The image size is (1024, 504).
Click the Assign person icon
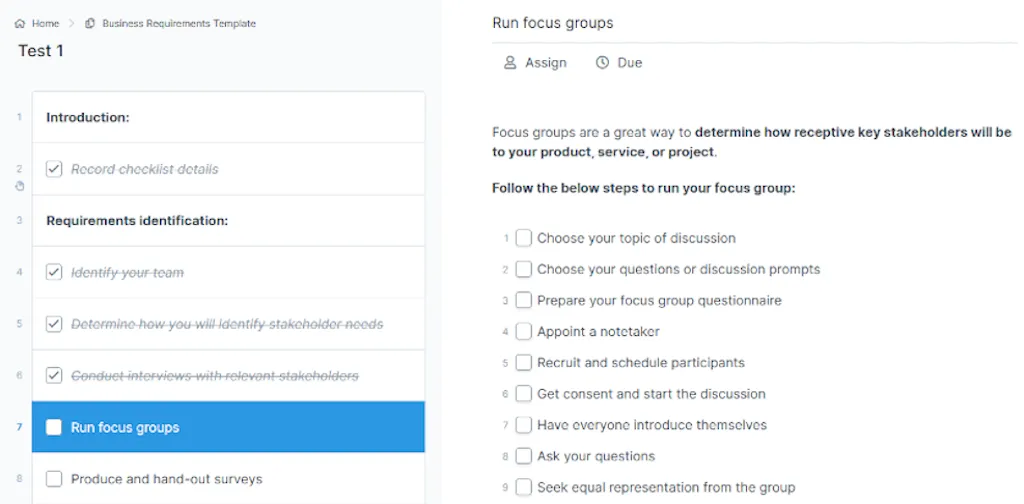click(x=510, y=63)
